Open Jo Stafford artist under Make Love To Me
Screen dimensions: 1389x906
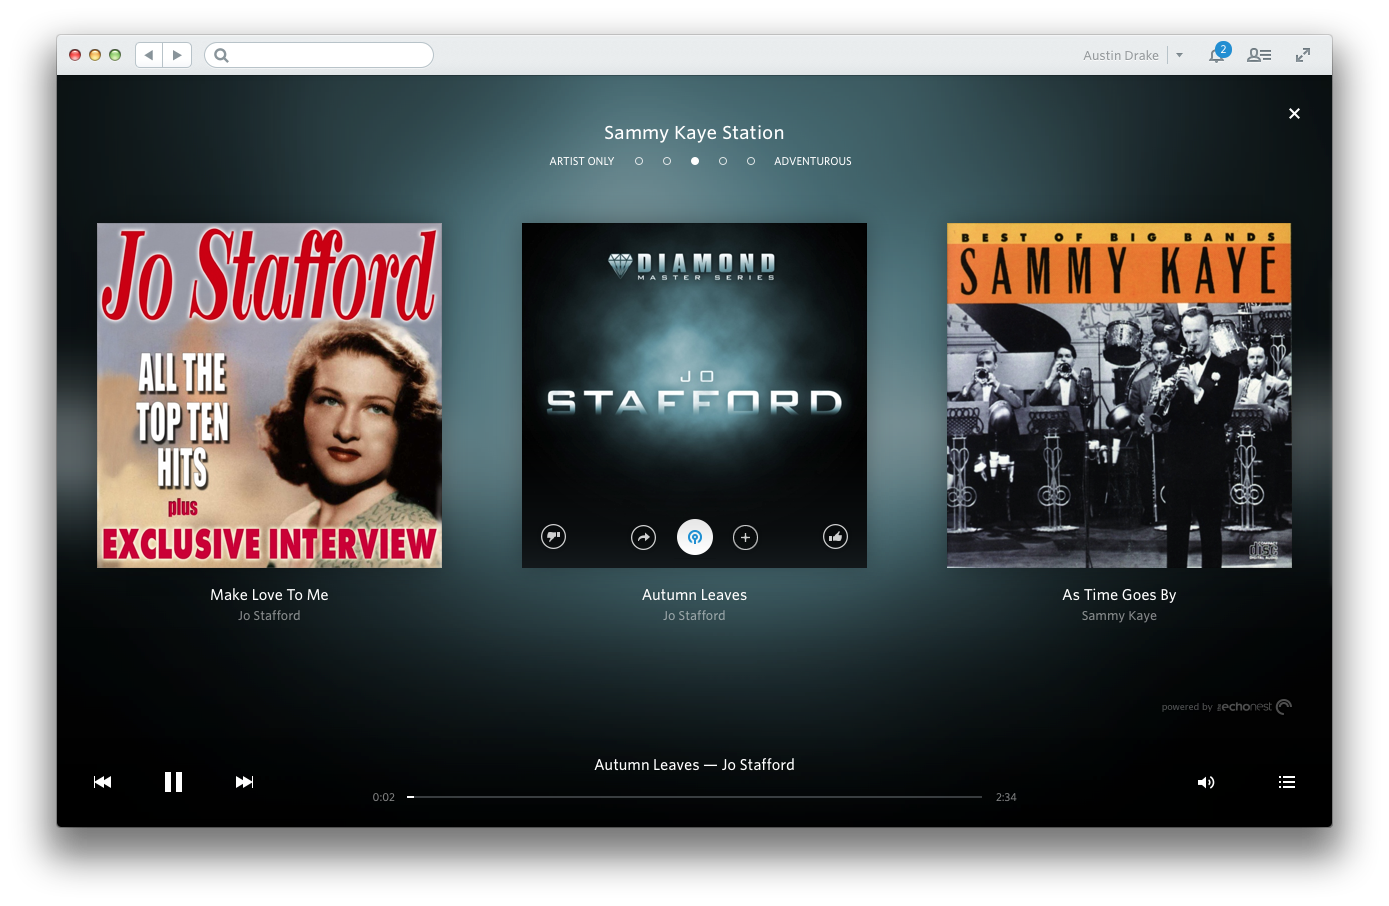click(269, 616)
